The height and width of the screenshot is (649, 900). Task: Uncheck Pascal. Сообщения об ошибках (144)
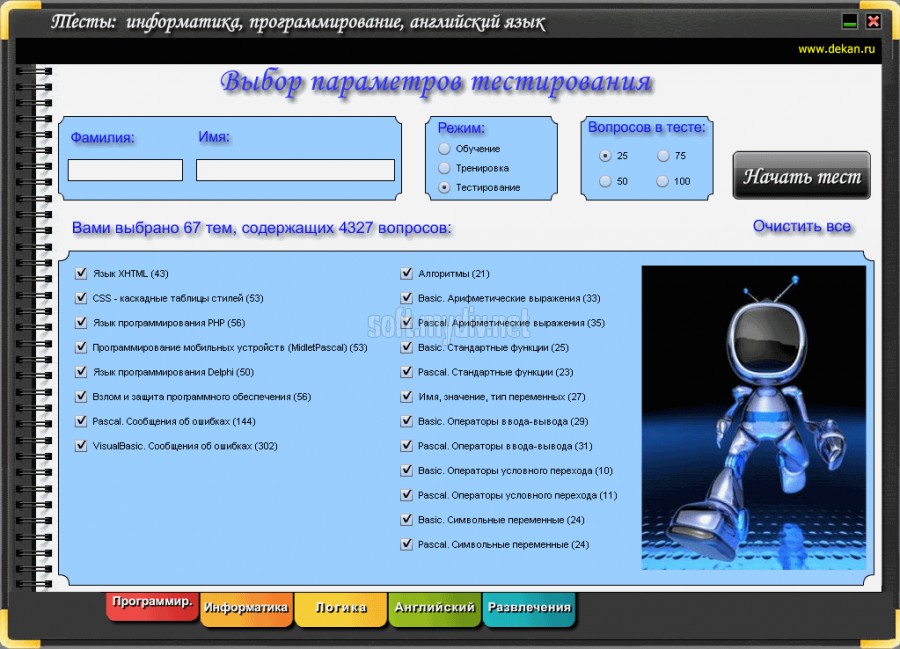click(81, 421)
